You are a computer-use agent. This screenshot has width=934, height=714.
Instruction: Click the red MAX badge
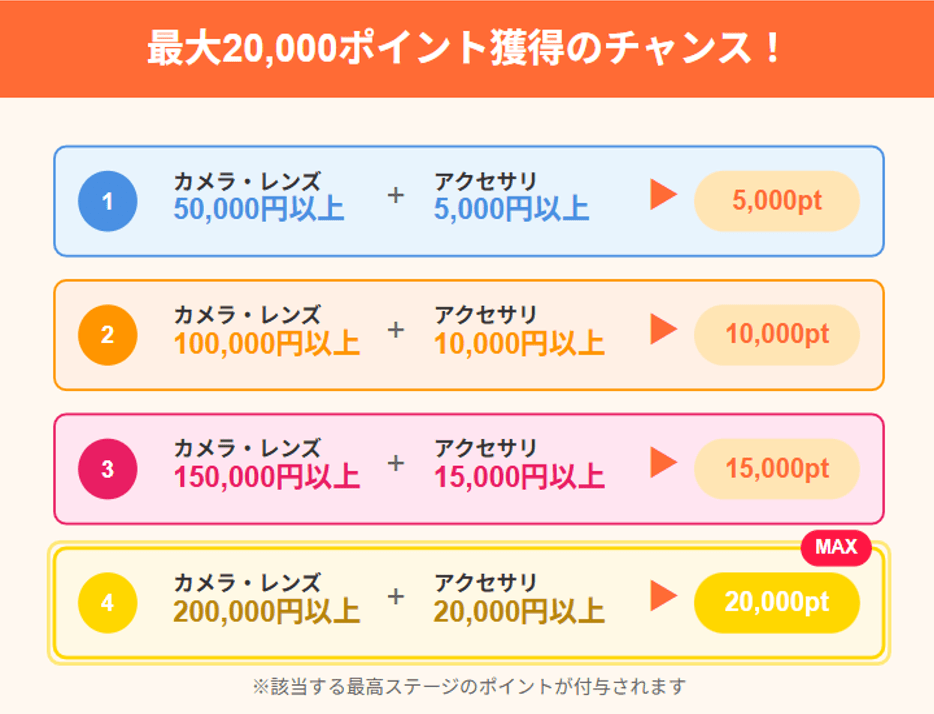(836, 547)
